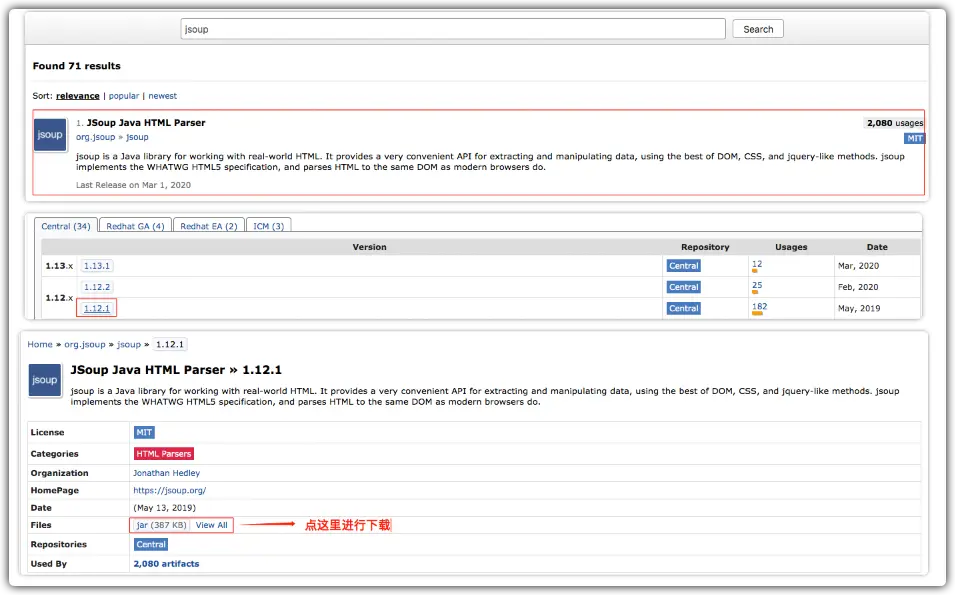The height and width of the screenshot is (595, 955).
Task: Click the 1.12.1 breadcrumb item
Action: (x=169, y=344)
